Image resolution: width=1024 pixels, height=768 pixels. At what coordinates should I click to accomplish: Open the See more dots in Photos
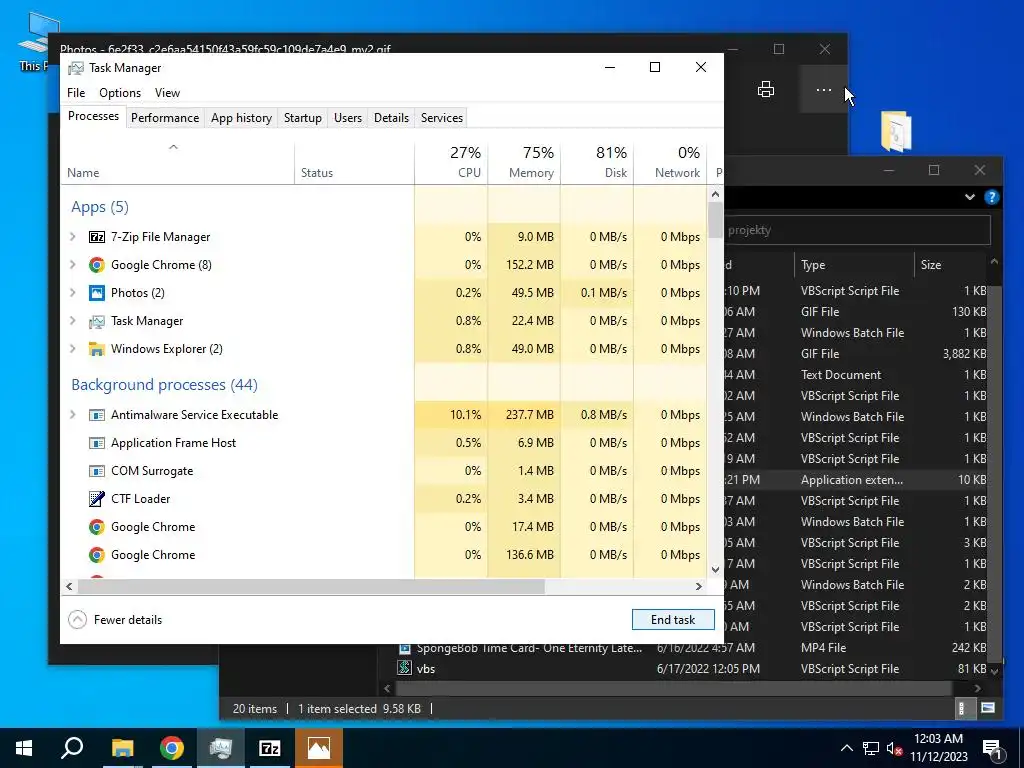pos(824,89)
